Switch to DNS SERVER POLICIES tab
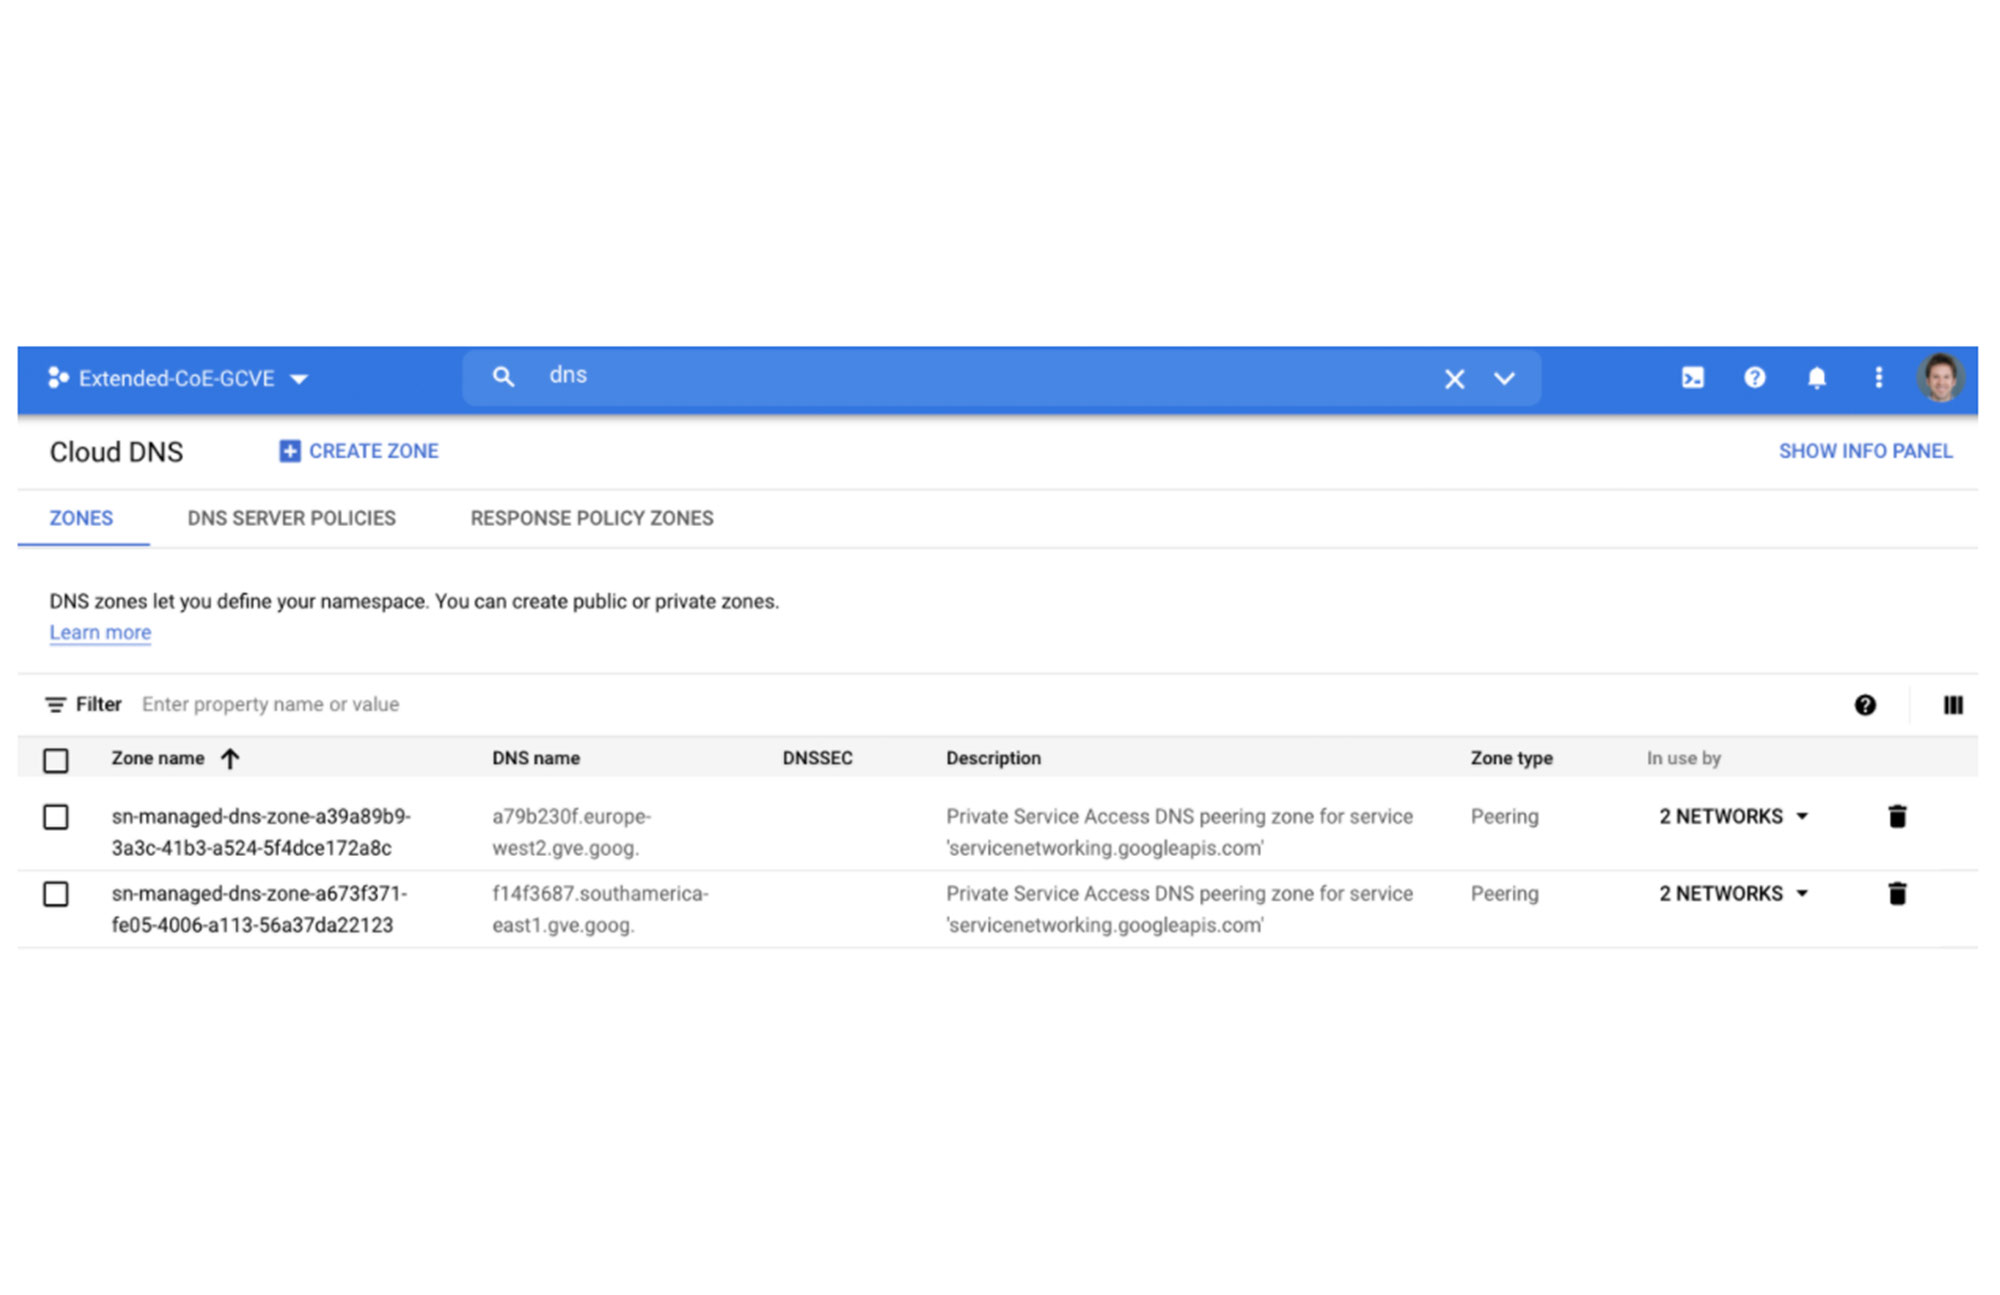The height and width of the screenshot is (1295, 2000). 290,518
